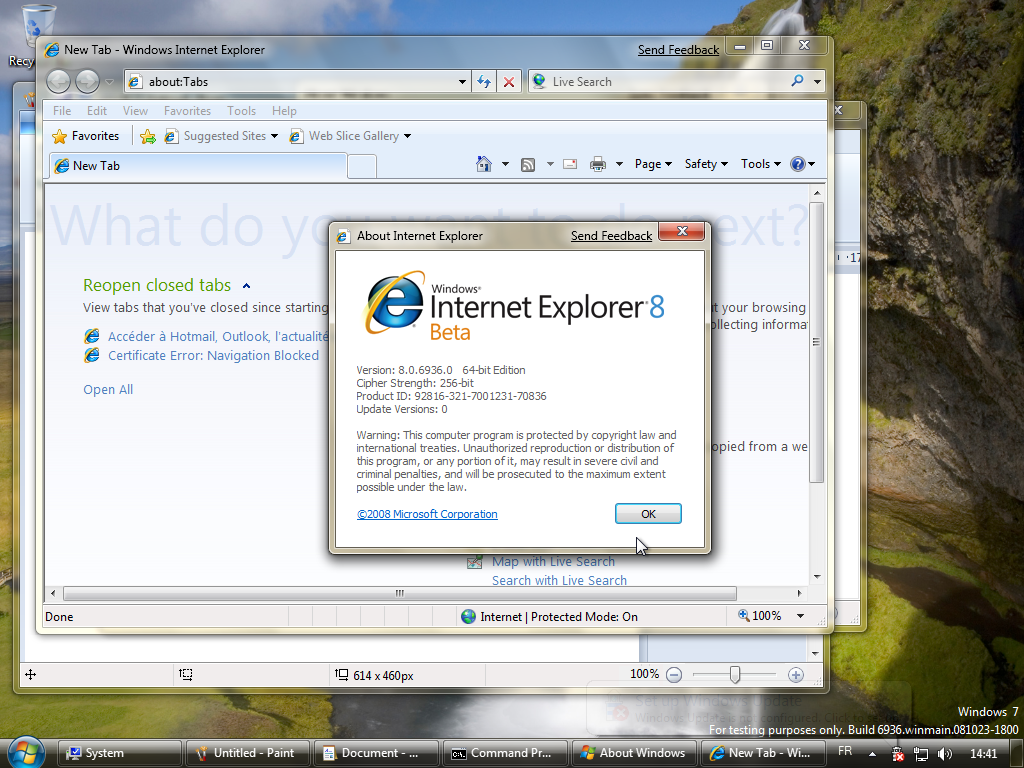Viewport: 1024px width, 768px height.
Task: Close the About Internet Explorer dialog
Action: (682, 231)
